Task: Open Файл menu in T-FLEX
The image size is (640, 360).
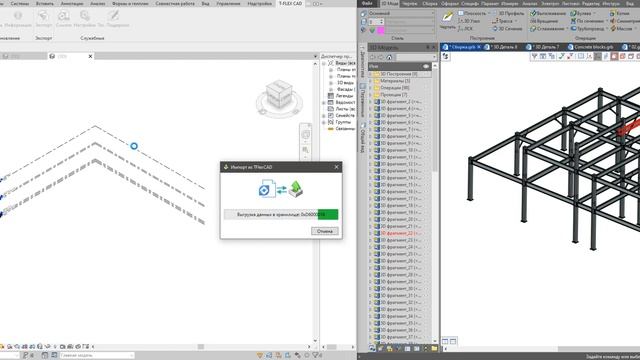Action: tap(367, 3)
